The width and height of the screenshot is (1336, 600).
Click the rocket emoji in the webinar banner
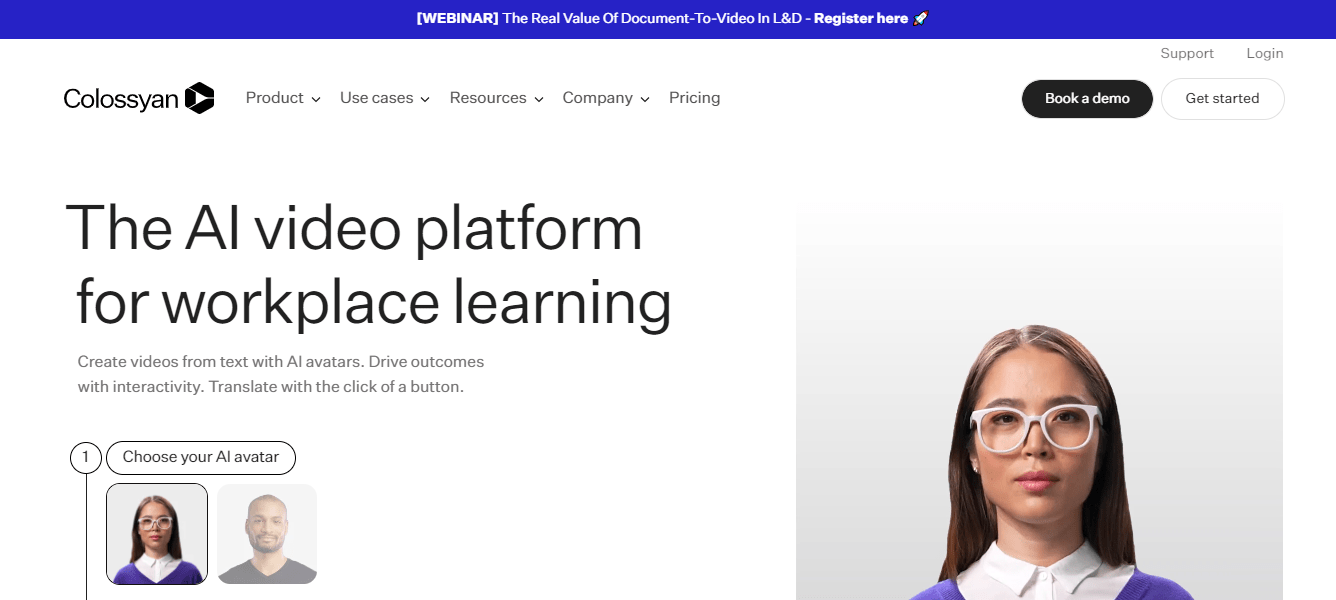[921, 19]
